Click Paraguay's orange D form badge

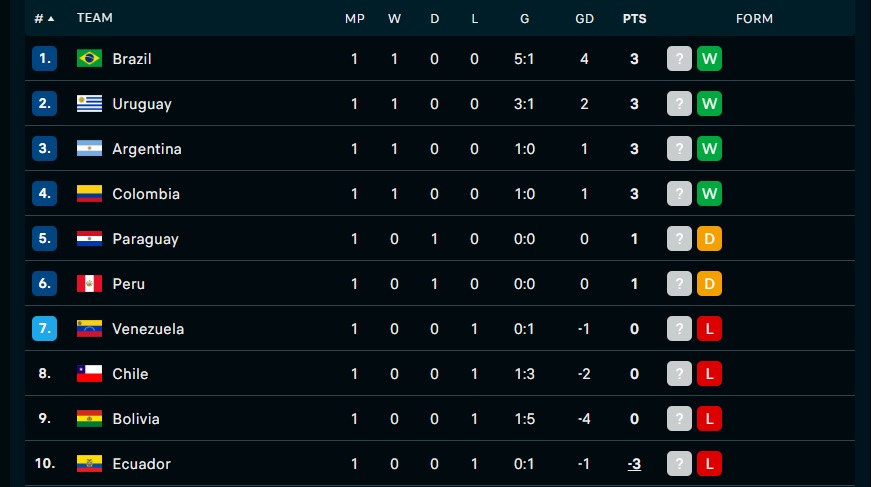point(709,239)
